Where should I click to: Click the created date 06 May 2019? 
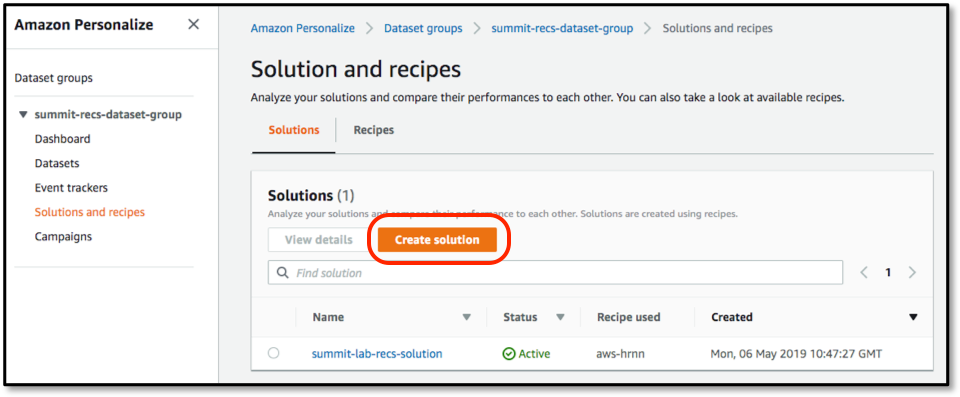click(796, 354)
